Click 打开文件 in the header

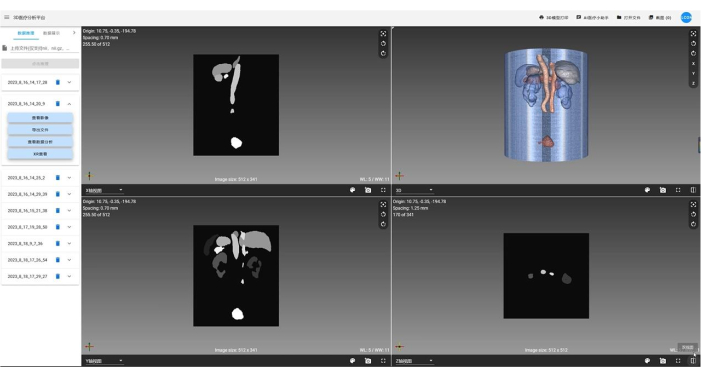tap(629, 17)
